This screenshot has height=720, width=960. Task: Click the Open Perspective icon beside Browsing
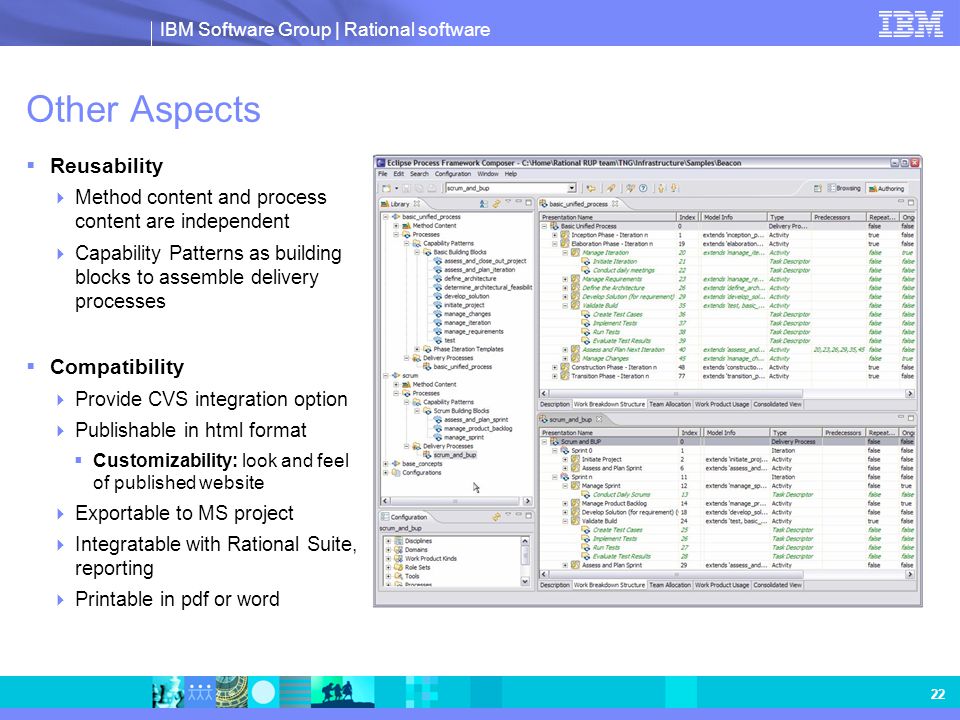[817, 189]
